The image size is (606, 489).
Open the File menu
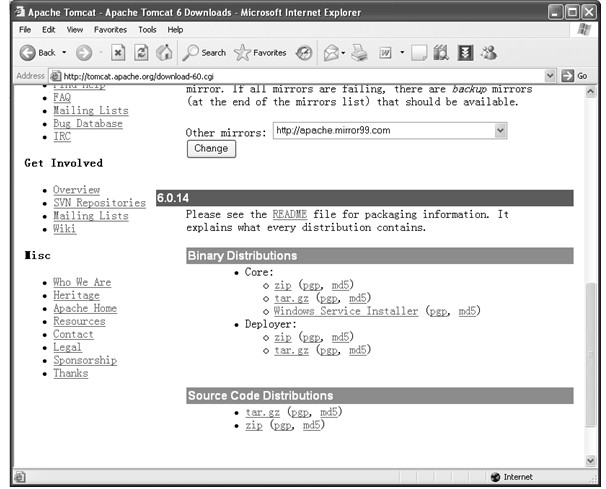25,30
